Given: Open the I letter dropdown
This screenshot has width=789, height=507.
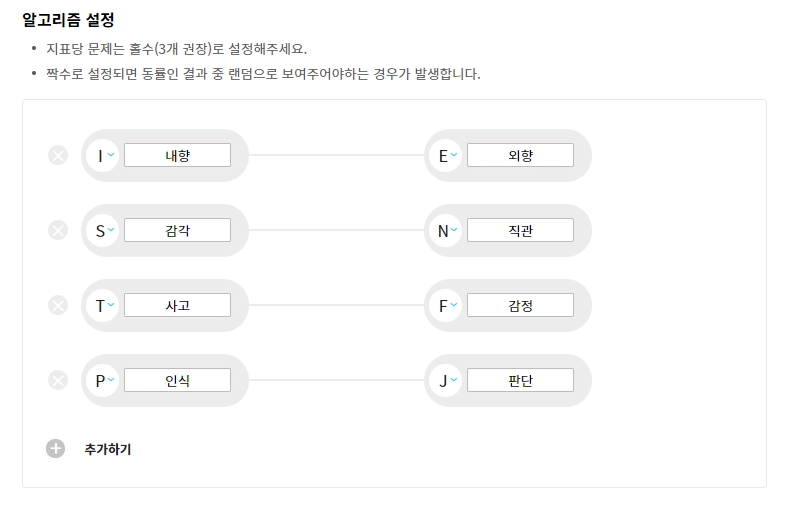Looking at the screenshot, I should coord(103,155).
